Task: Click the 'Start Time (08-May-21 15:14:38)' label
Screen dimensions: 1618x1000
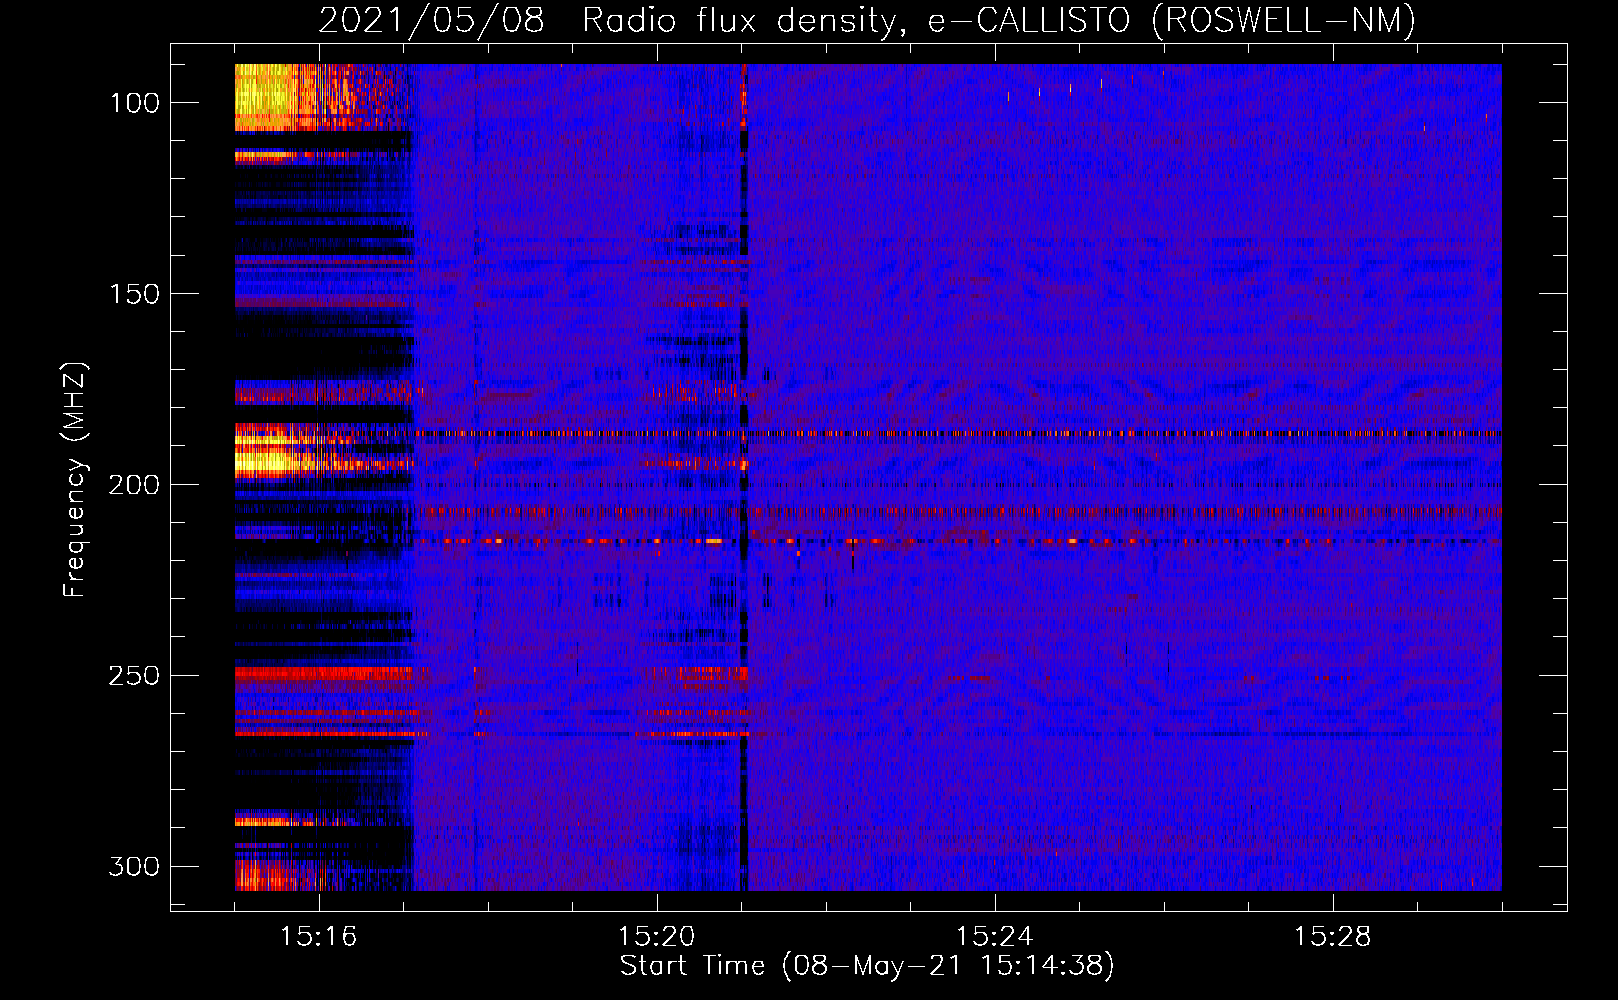Action: [x=867, y=966]
